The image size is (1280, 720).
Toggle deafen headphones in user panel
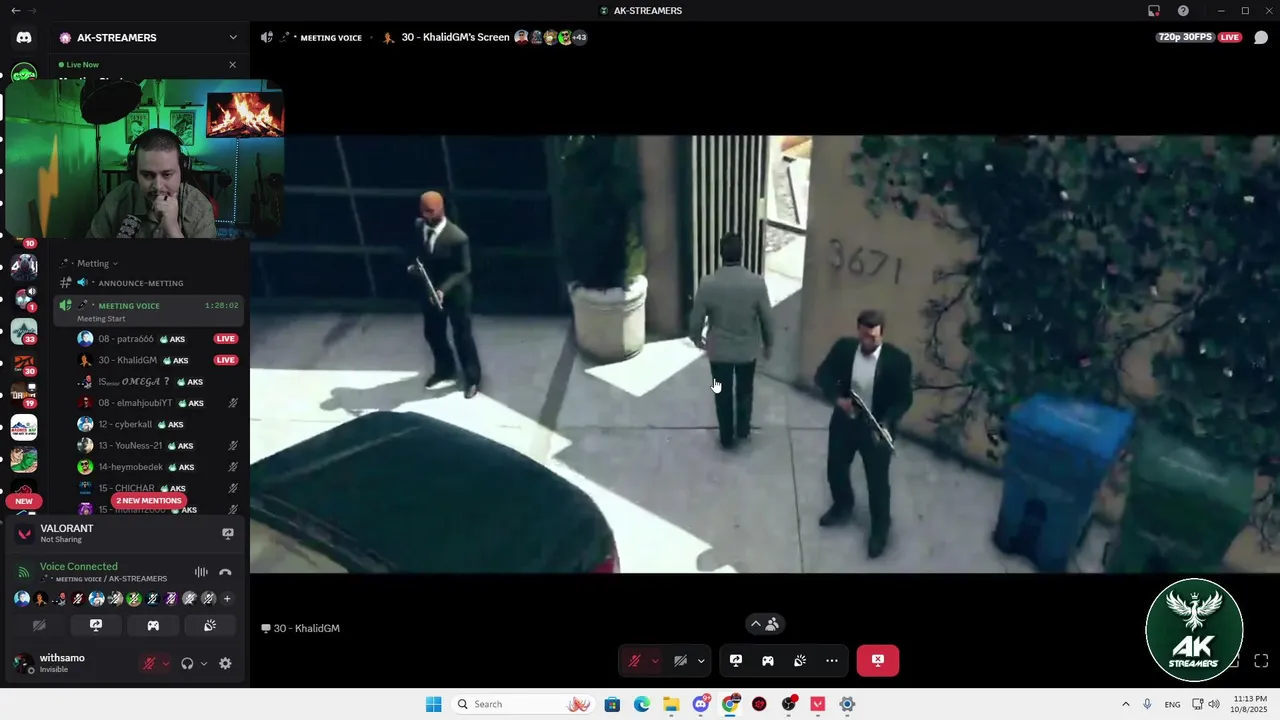click(187, 663)
